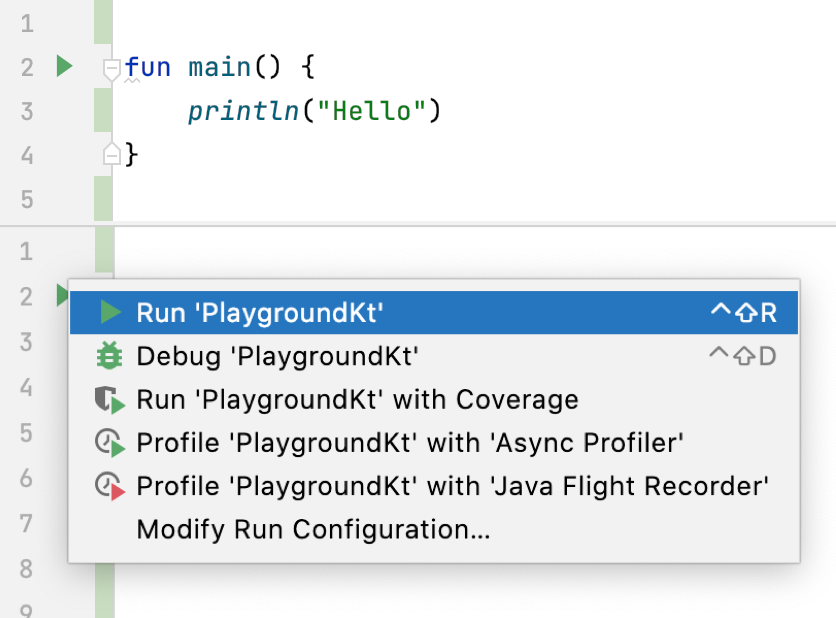
Task: Start Profile with 'Async Profiler' option
Action: click(410, 443)
